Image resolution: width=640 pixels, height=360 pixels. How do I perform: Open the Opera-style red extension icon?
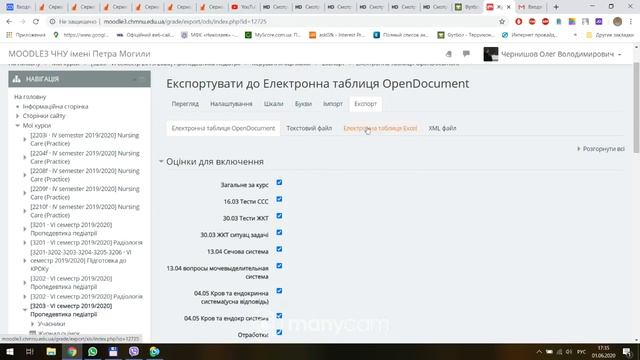pos(519,22)
